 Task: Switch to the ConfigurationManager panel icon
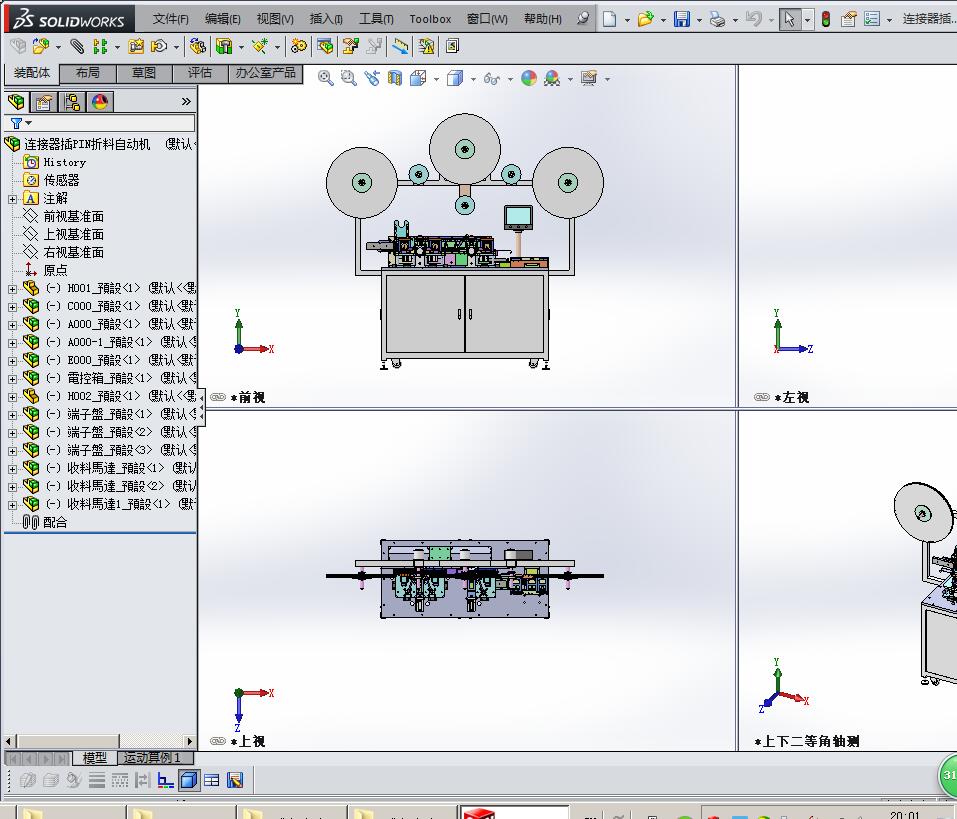70,101
